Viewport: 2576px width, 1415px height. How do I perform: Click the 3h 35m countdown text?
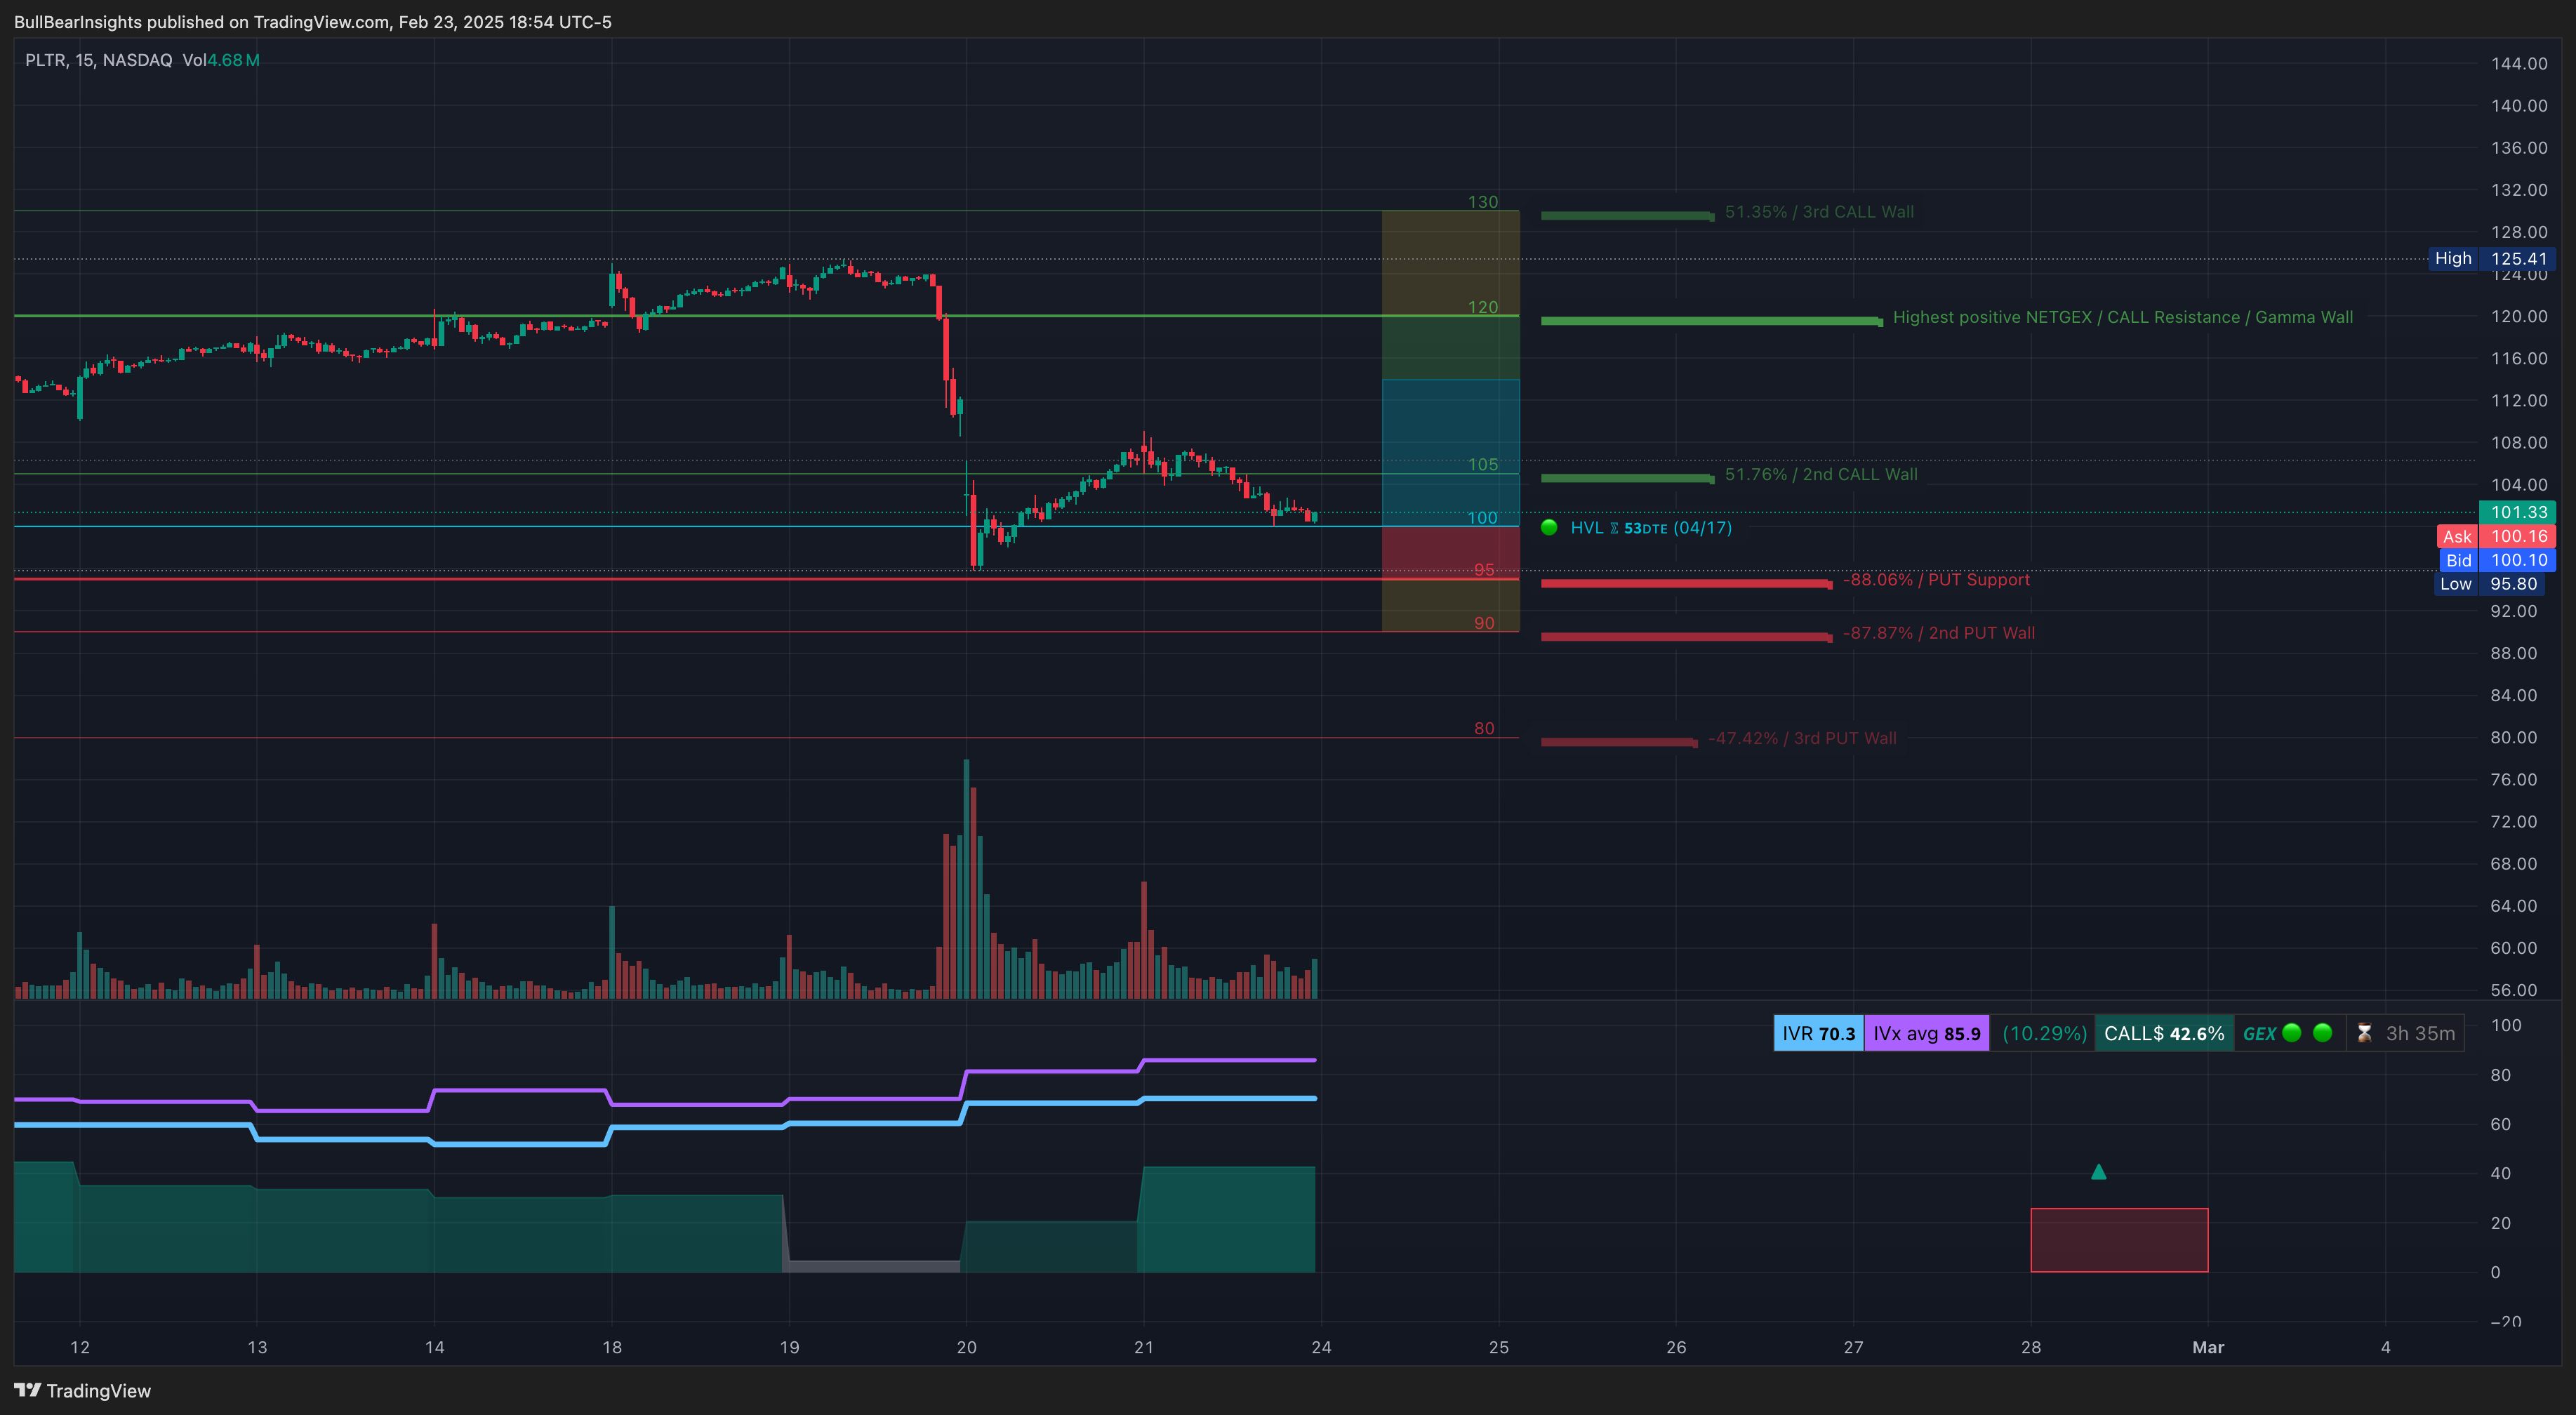pos(2420,1033)
